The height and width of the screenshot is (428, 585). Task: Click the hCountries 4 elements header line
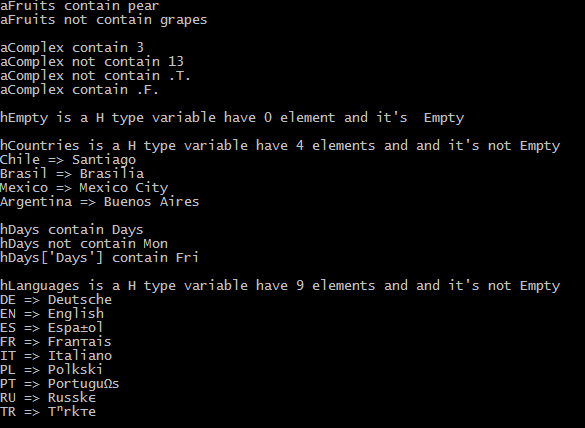tap(280, 146)
